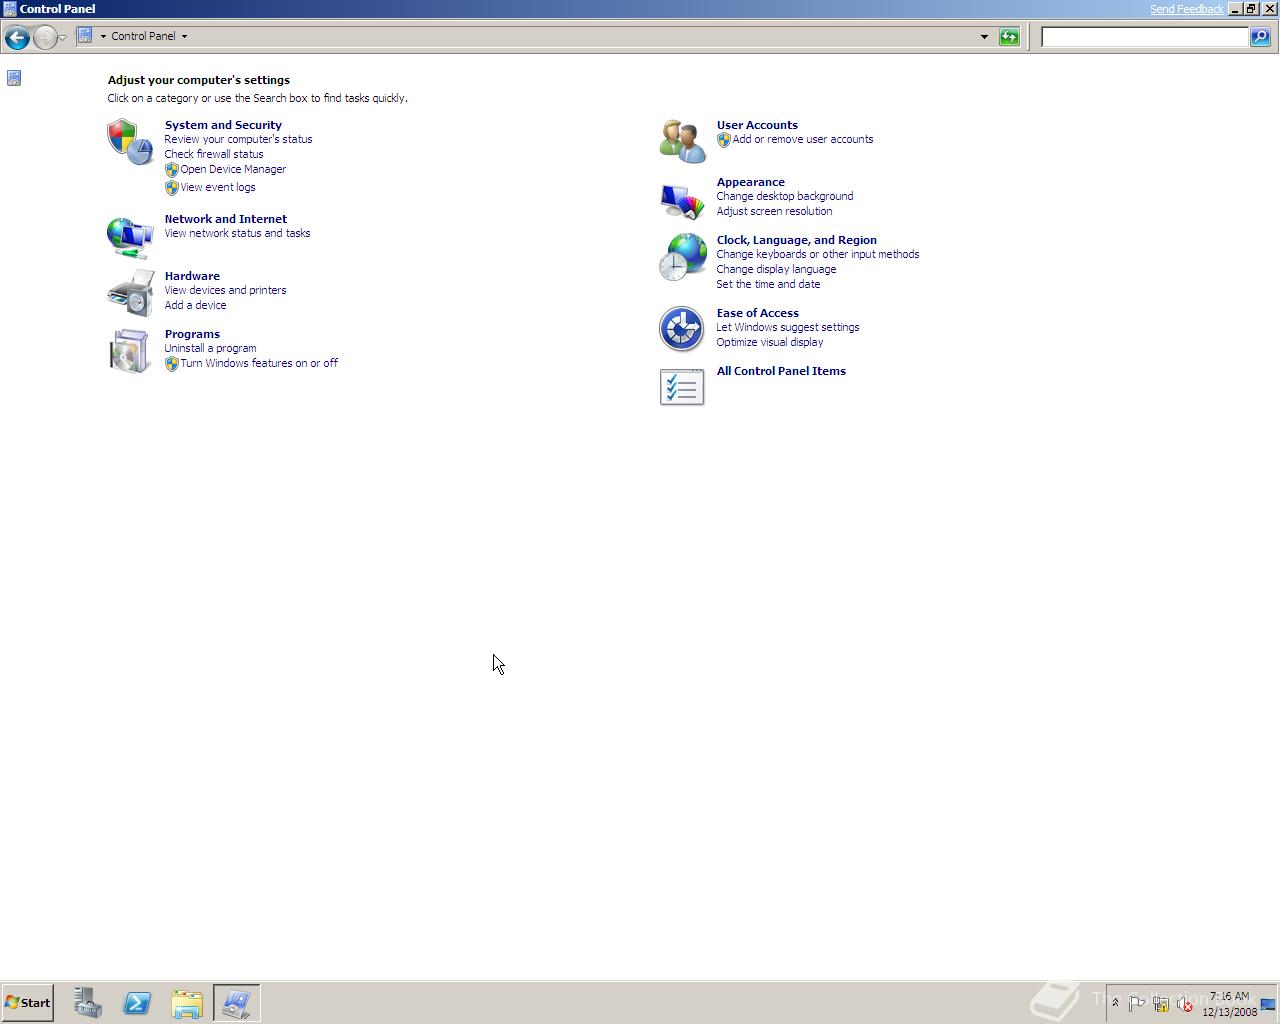Viewport: 1280px width, 1024px height.
Task: Click Add or remove user accounts
Action: click(x=802, y=139)
